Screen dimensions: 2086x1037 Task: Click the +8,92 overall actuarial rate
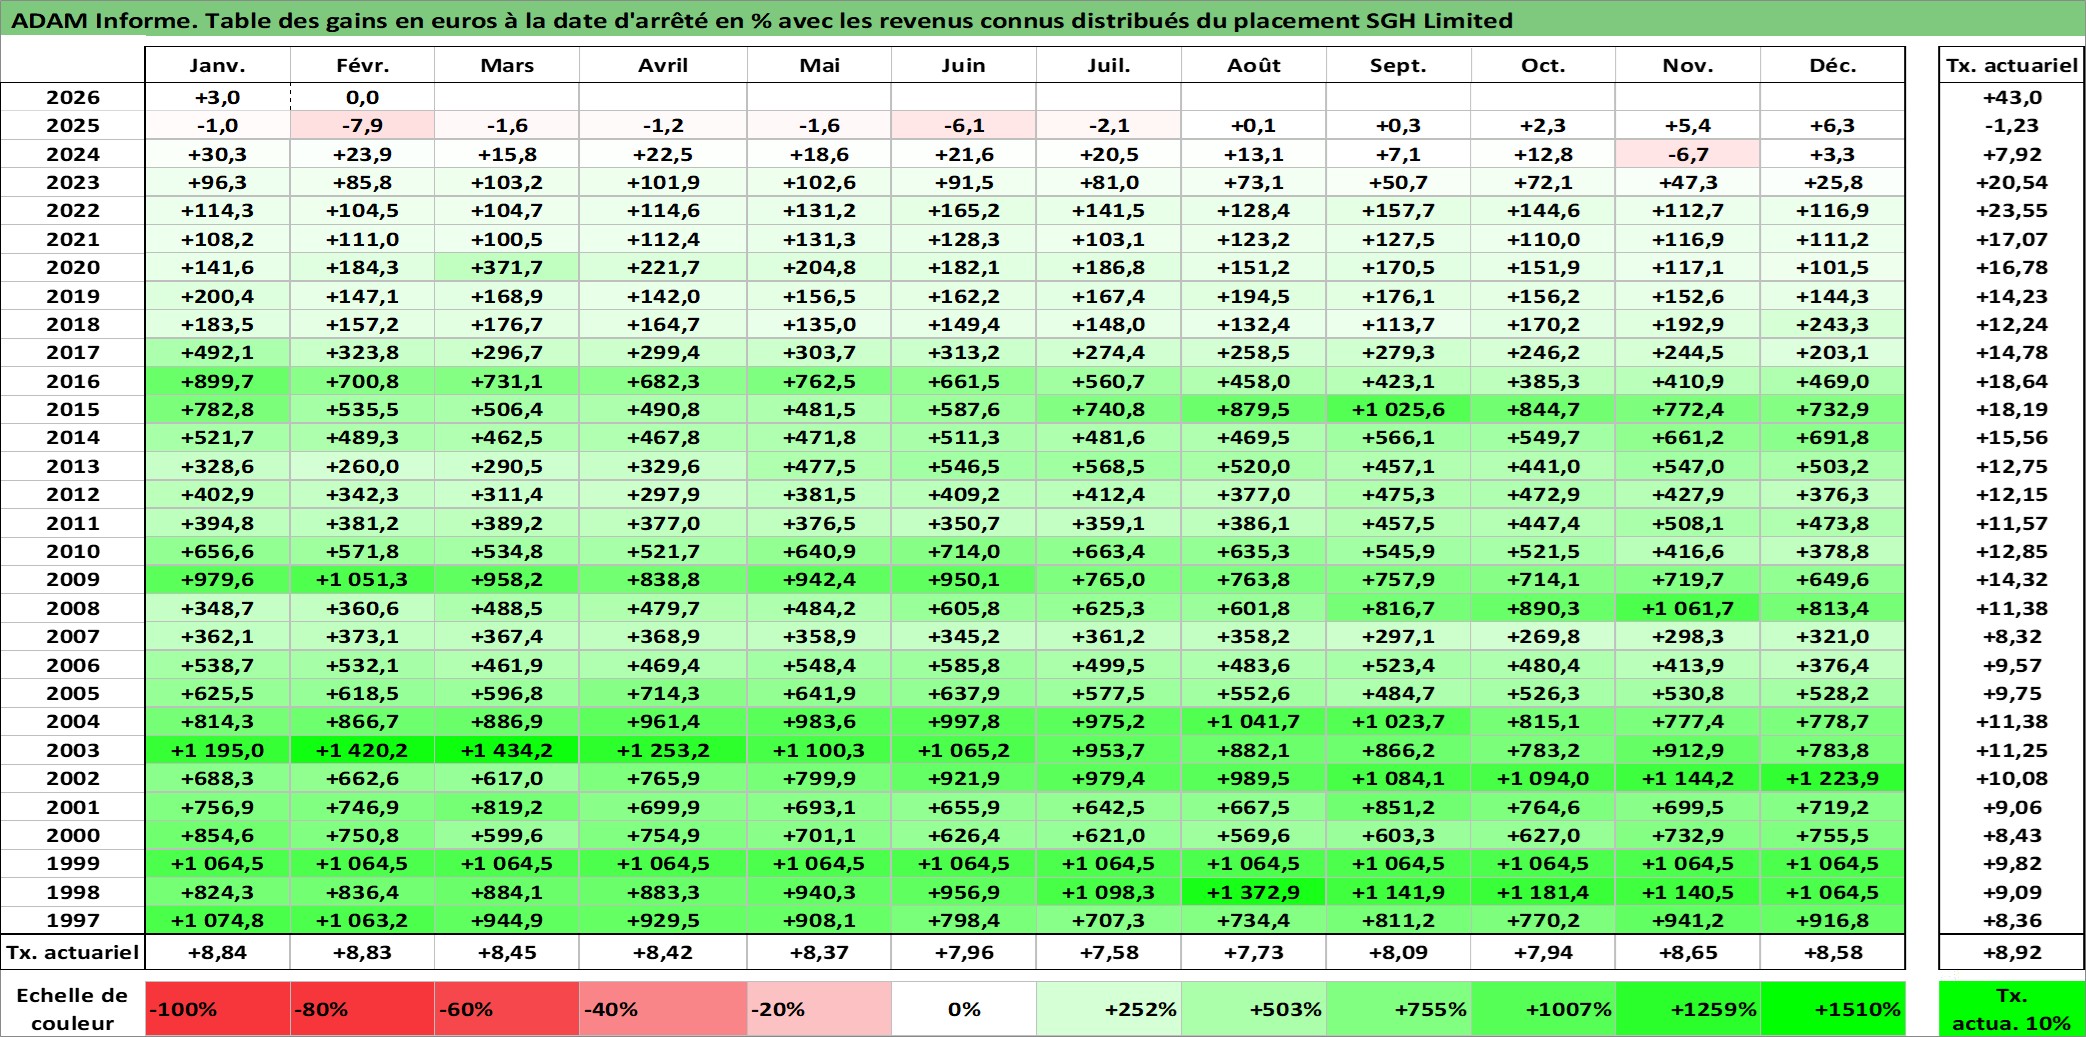pos(2012,952)
